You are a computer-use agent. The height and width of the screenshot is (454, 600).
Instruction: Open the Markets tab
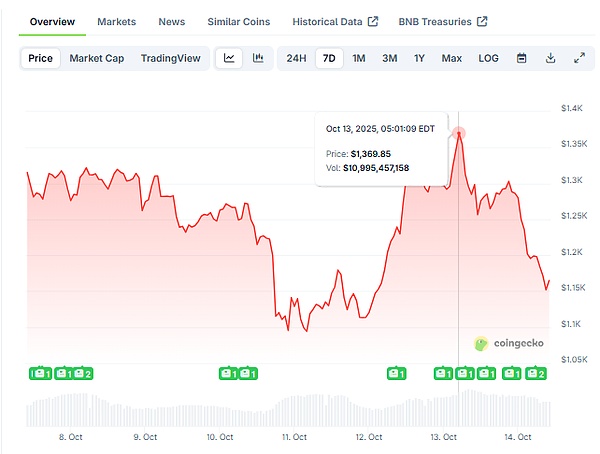118,21
